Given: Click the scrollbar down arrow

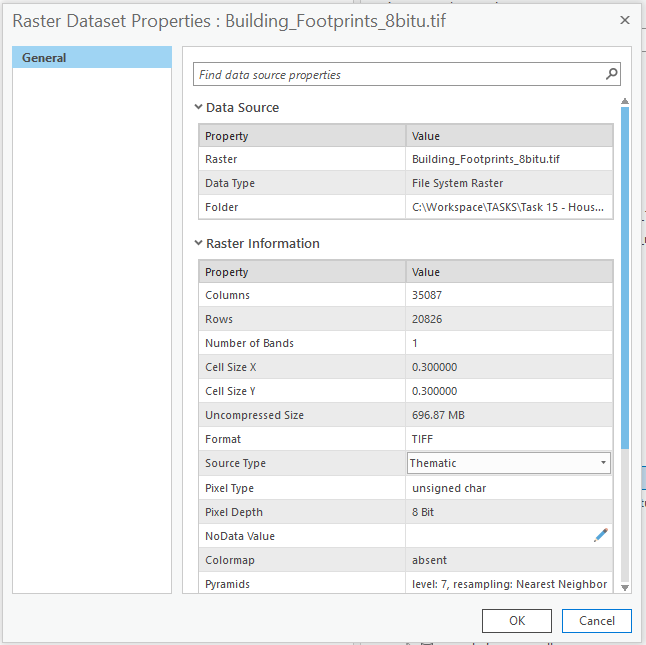Looking at the screenshot, I should pos(625,588).
